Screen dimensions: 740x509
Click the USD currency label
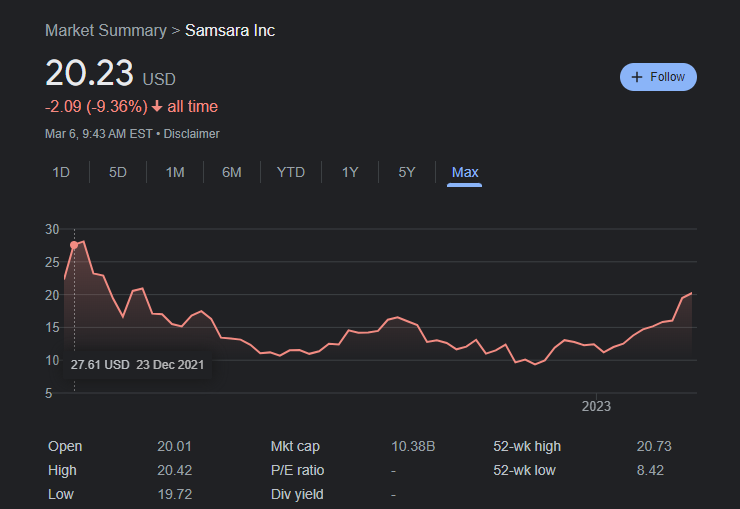[x=159, y=79]
